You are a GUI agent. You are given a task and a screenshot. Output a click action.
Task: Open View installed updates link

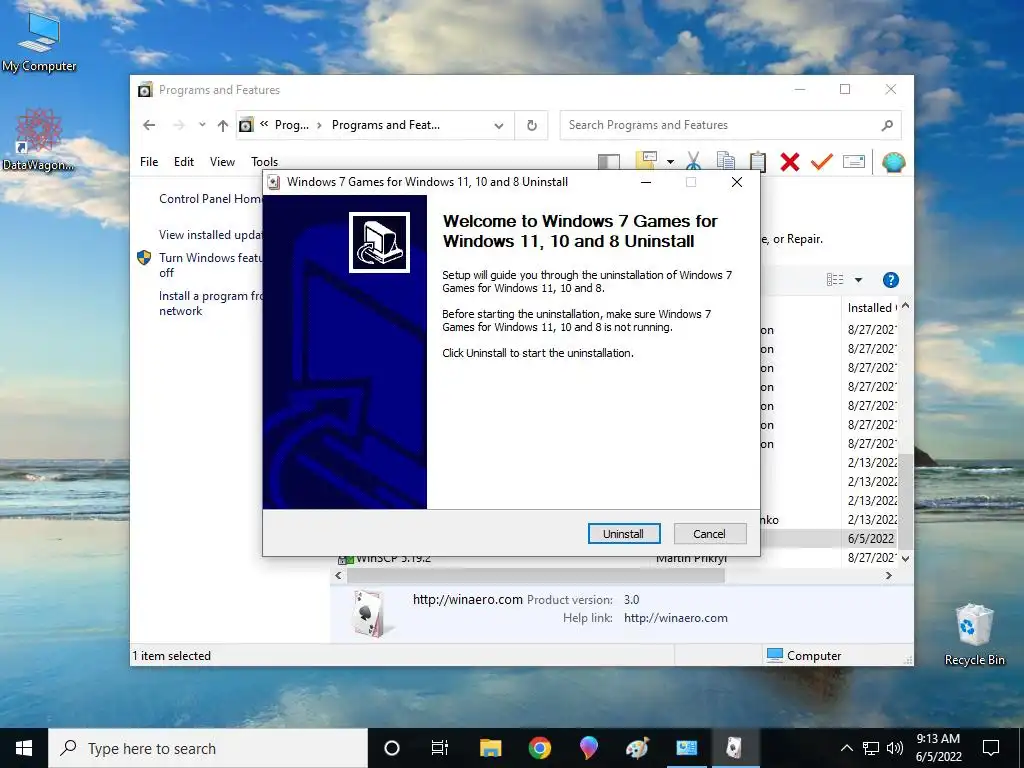(x=210, y=234)
